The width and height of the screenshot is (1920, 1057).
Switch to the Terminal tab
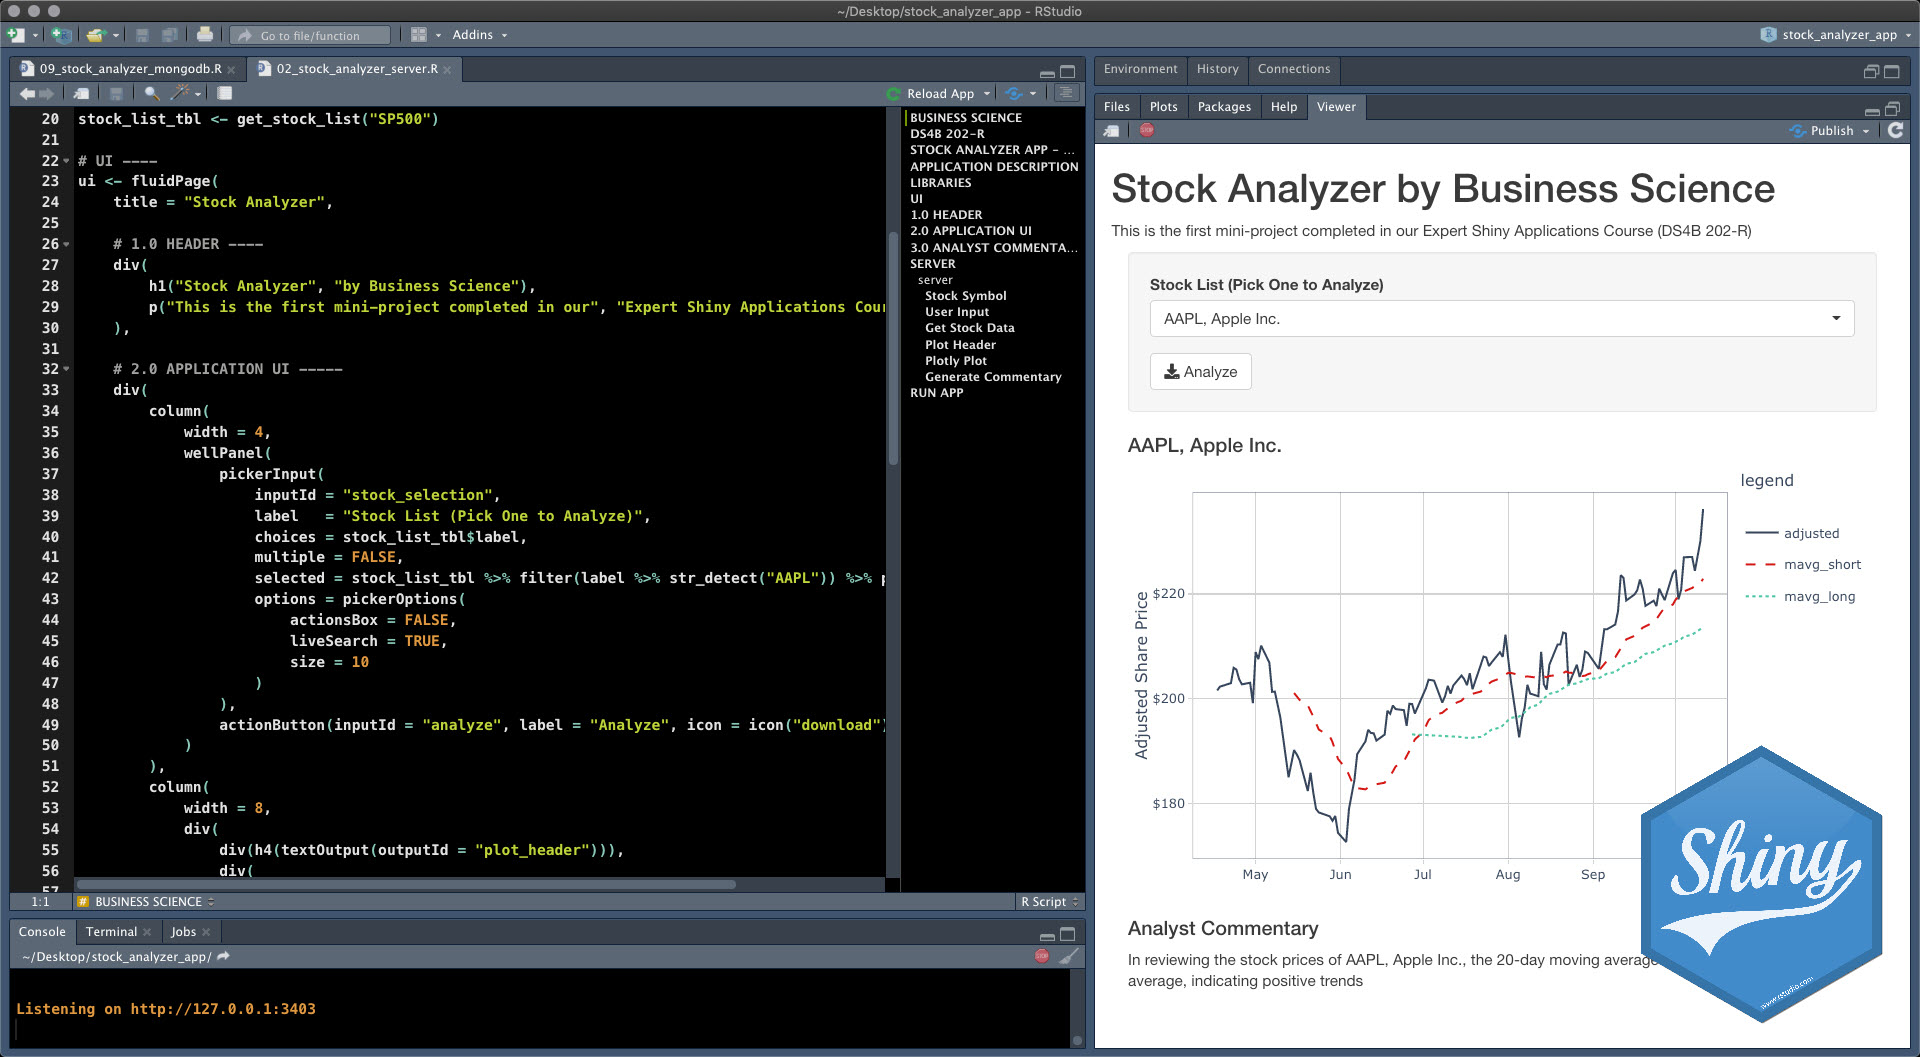[110, 932]
